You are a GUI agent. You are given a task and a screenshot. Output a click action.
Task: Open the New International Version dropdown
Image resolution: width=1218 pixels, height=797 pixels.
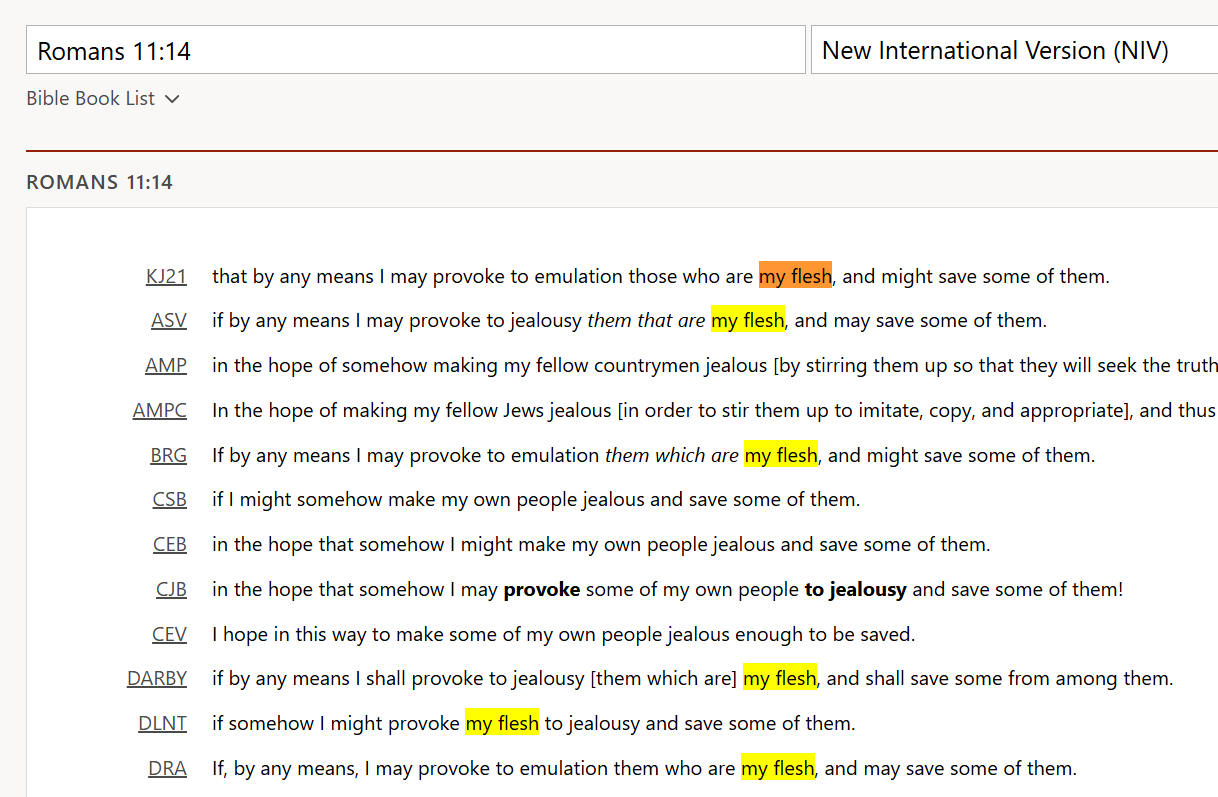point(1014,50)
